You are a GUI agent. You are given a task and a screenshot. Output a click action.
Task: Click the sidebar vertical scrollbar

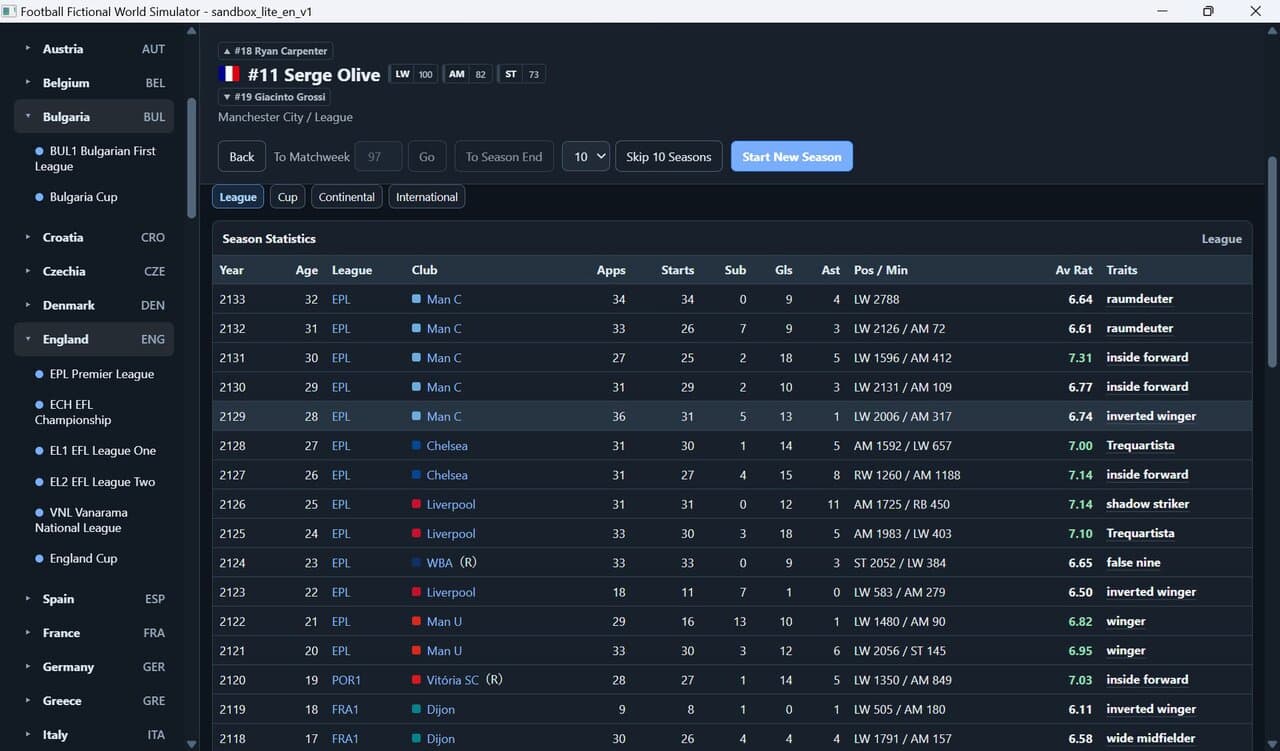coord(191,158)
